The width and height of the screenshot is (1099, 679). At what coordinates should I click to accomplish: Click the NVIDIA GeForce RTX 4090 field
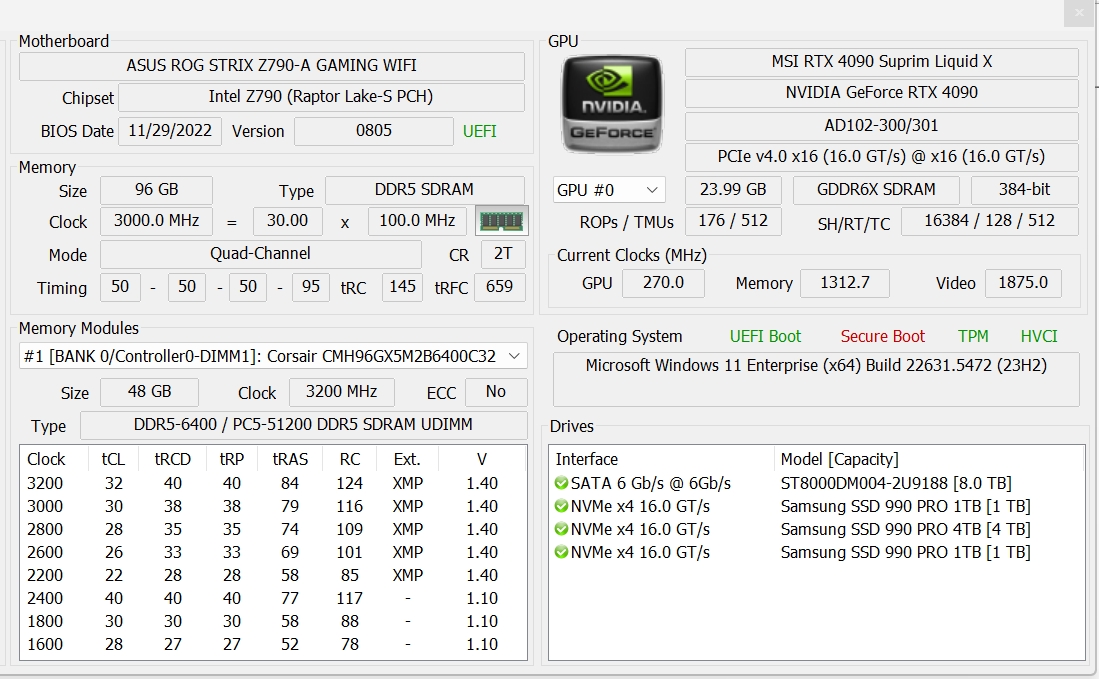pos(882,93)
